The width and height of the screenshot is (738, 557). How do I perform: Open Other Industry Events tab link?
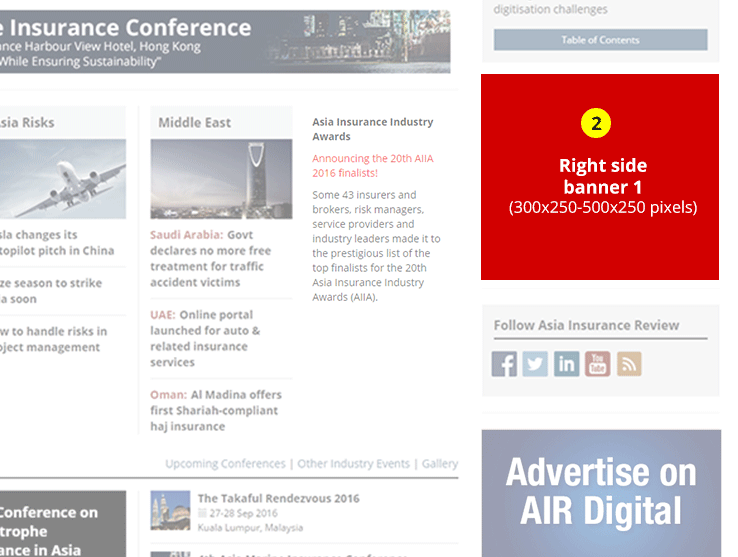pos(353,464)
